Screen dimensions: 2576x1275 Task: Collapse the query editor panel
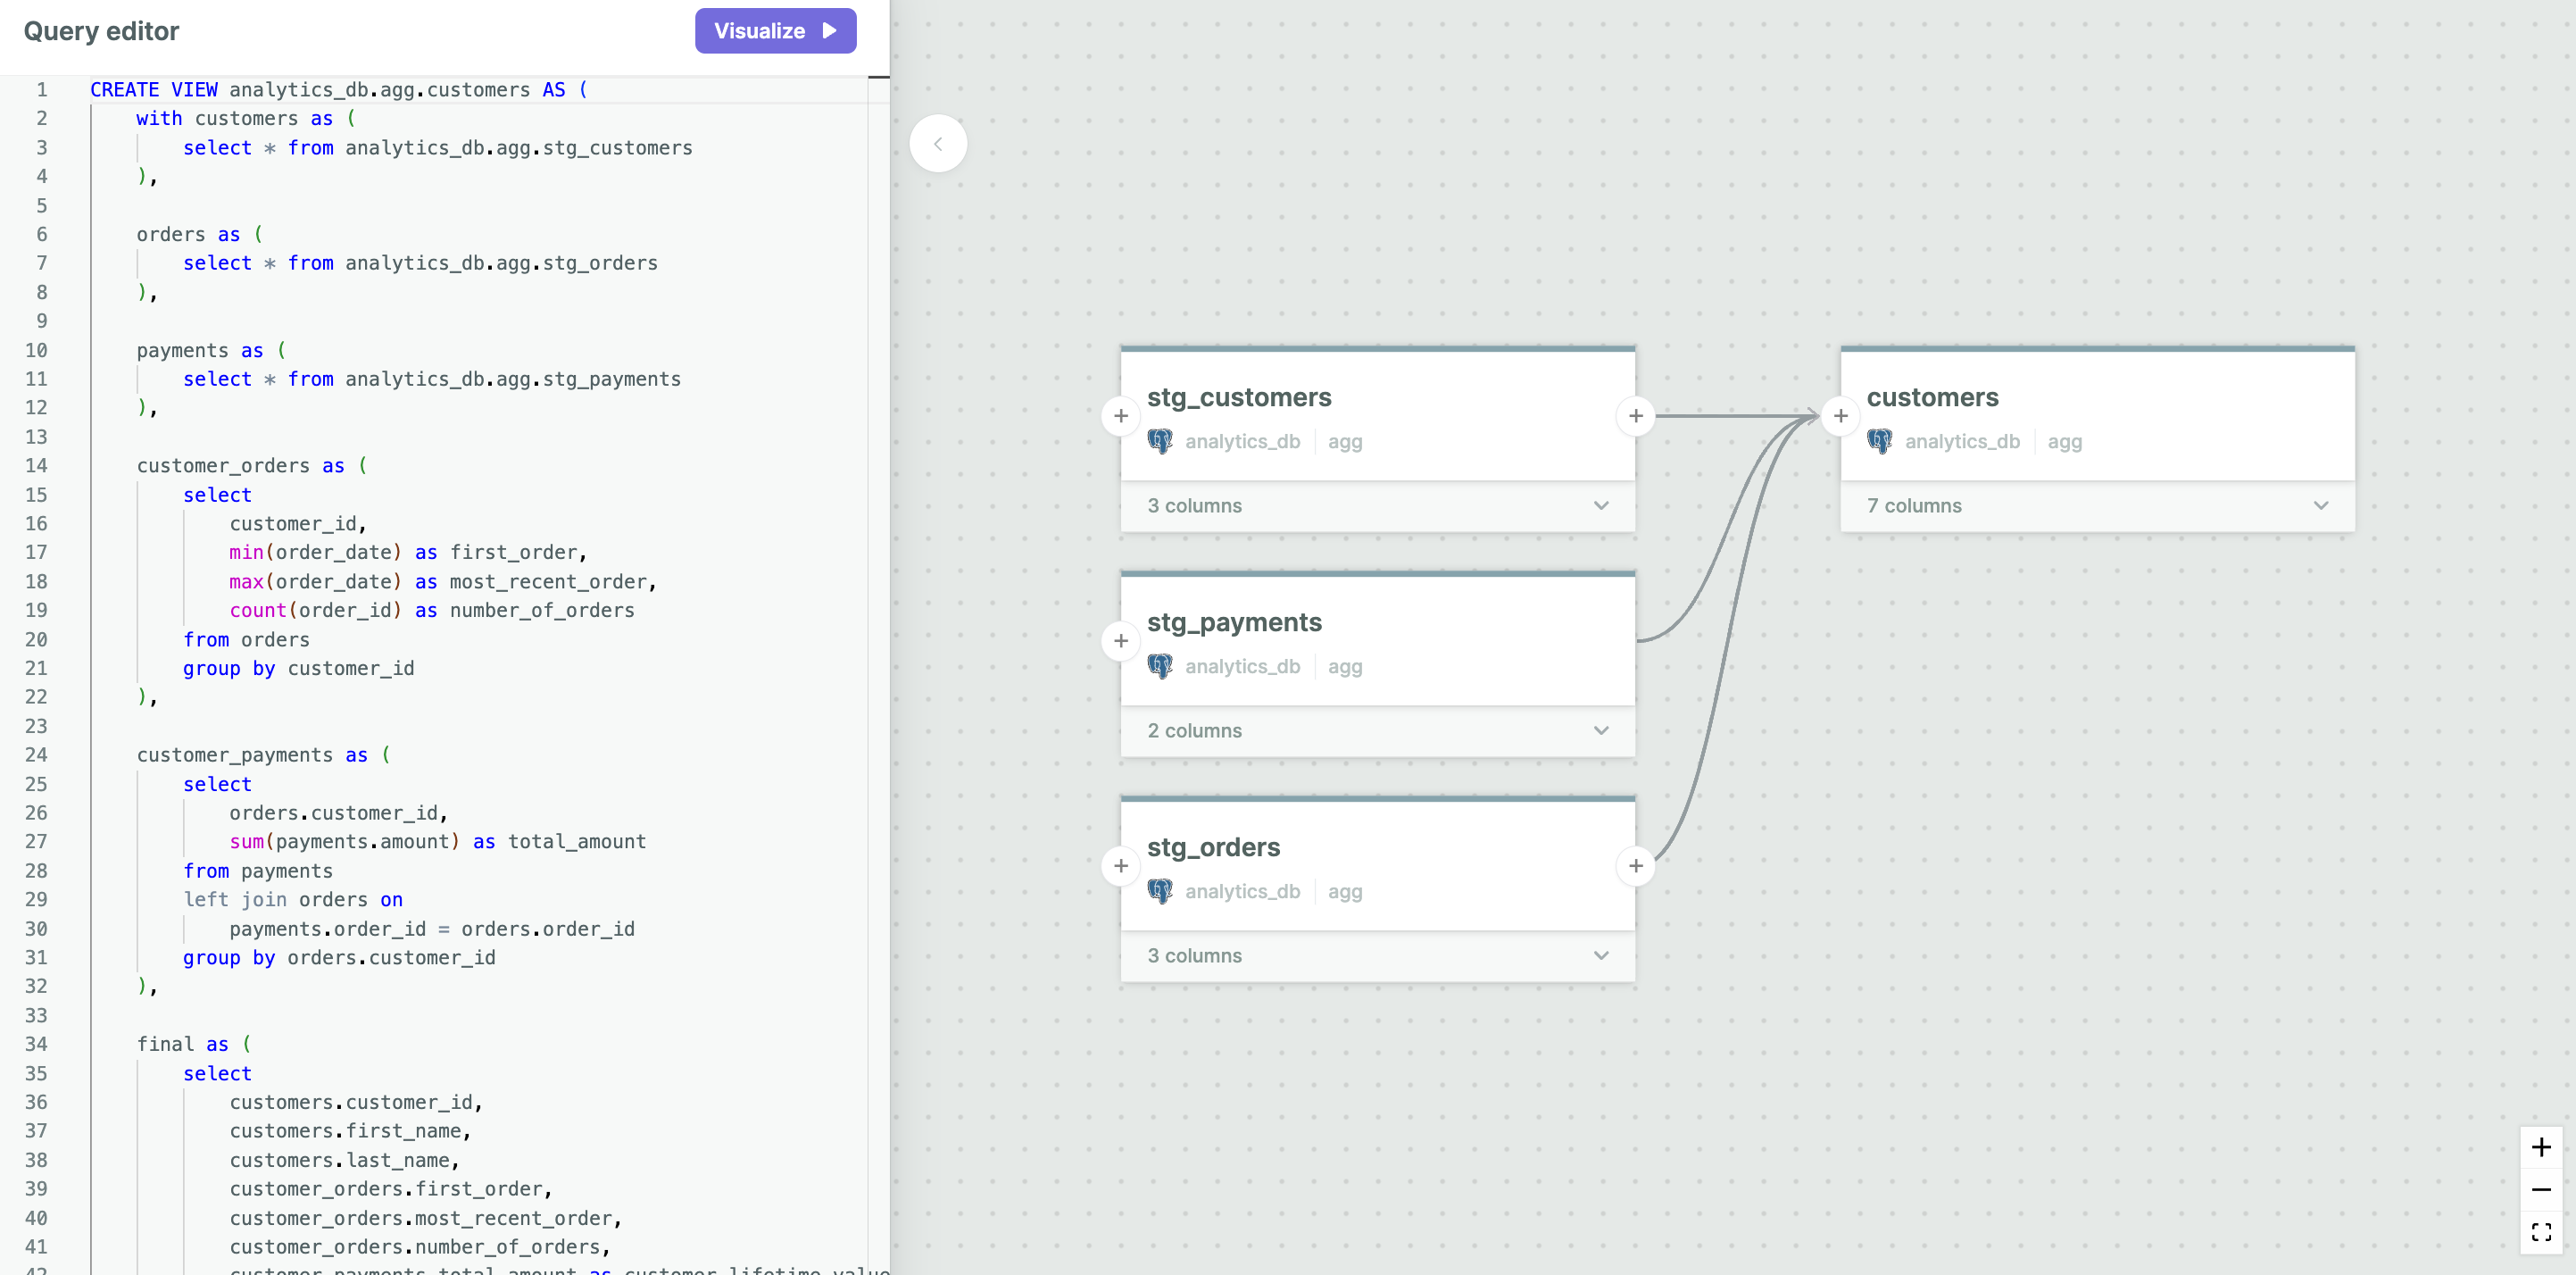click(x=938, y=143)
